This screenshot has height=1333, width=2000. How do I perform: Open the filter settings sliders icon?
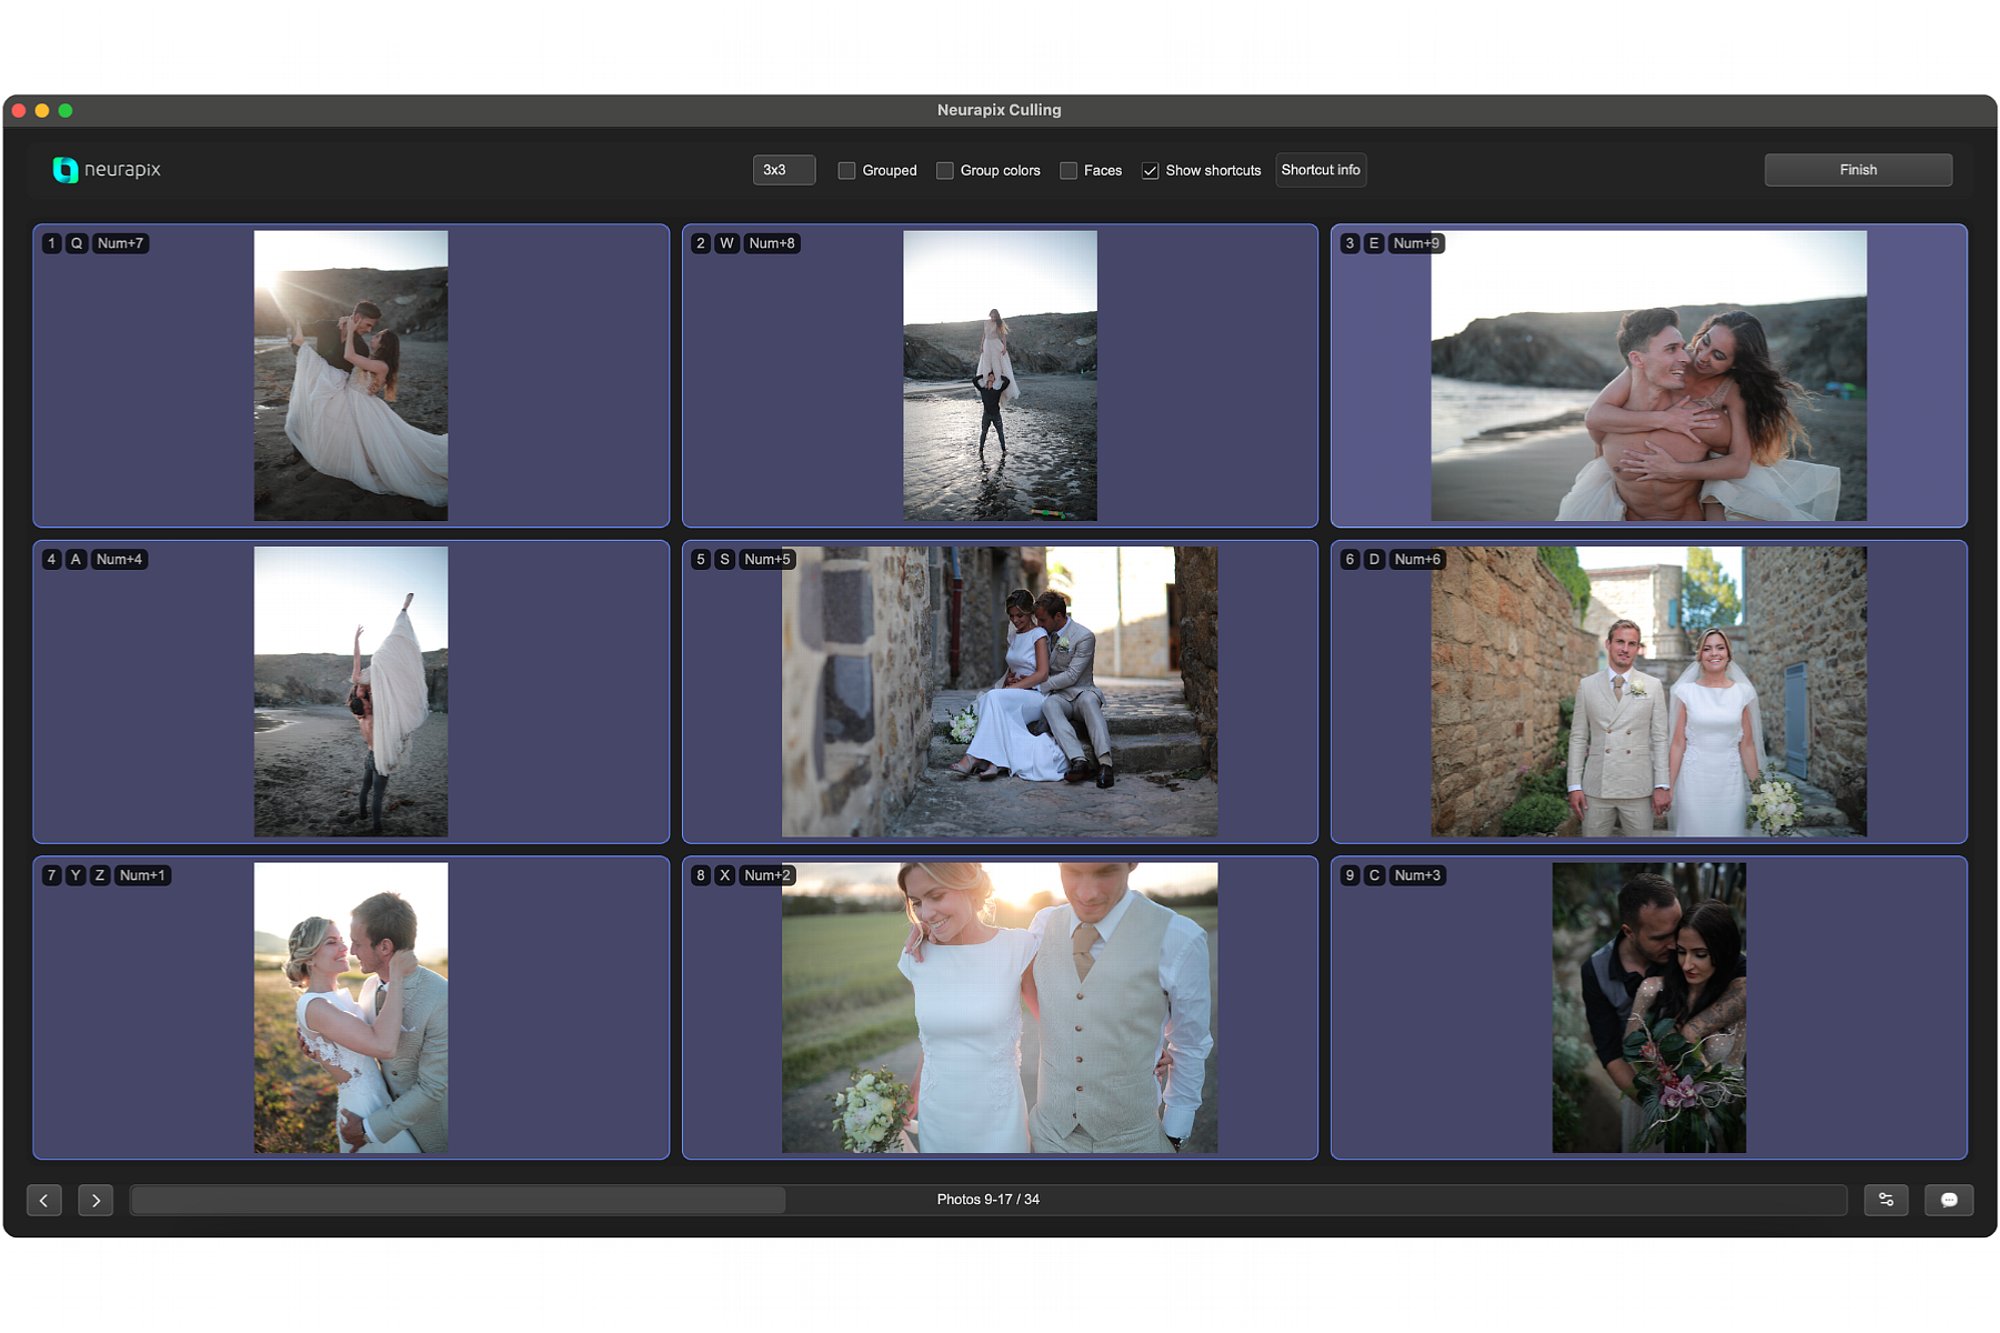(x=1886, y=1199)
